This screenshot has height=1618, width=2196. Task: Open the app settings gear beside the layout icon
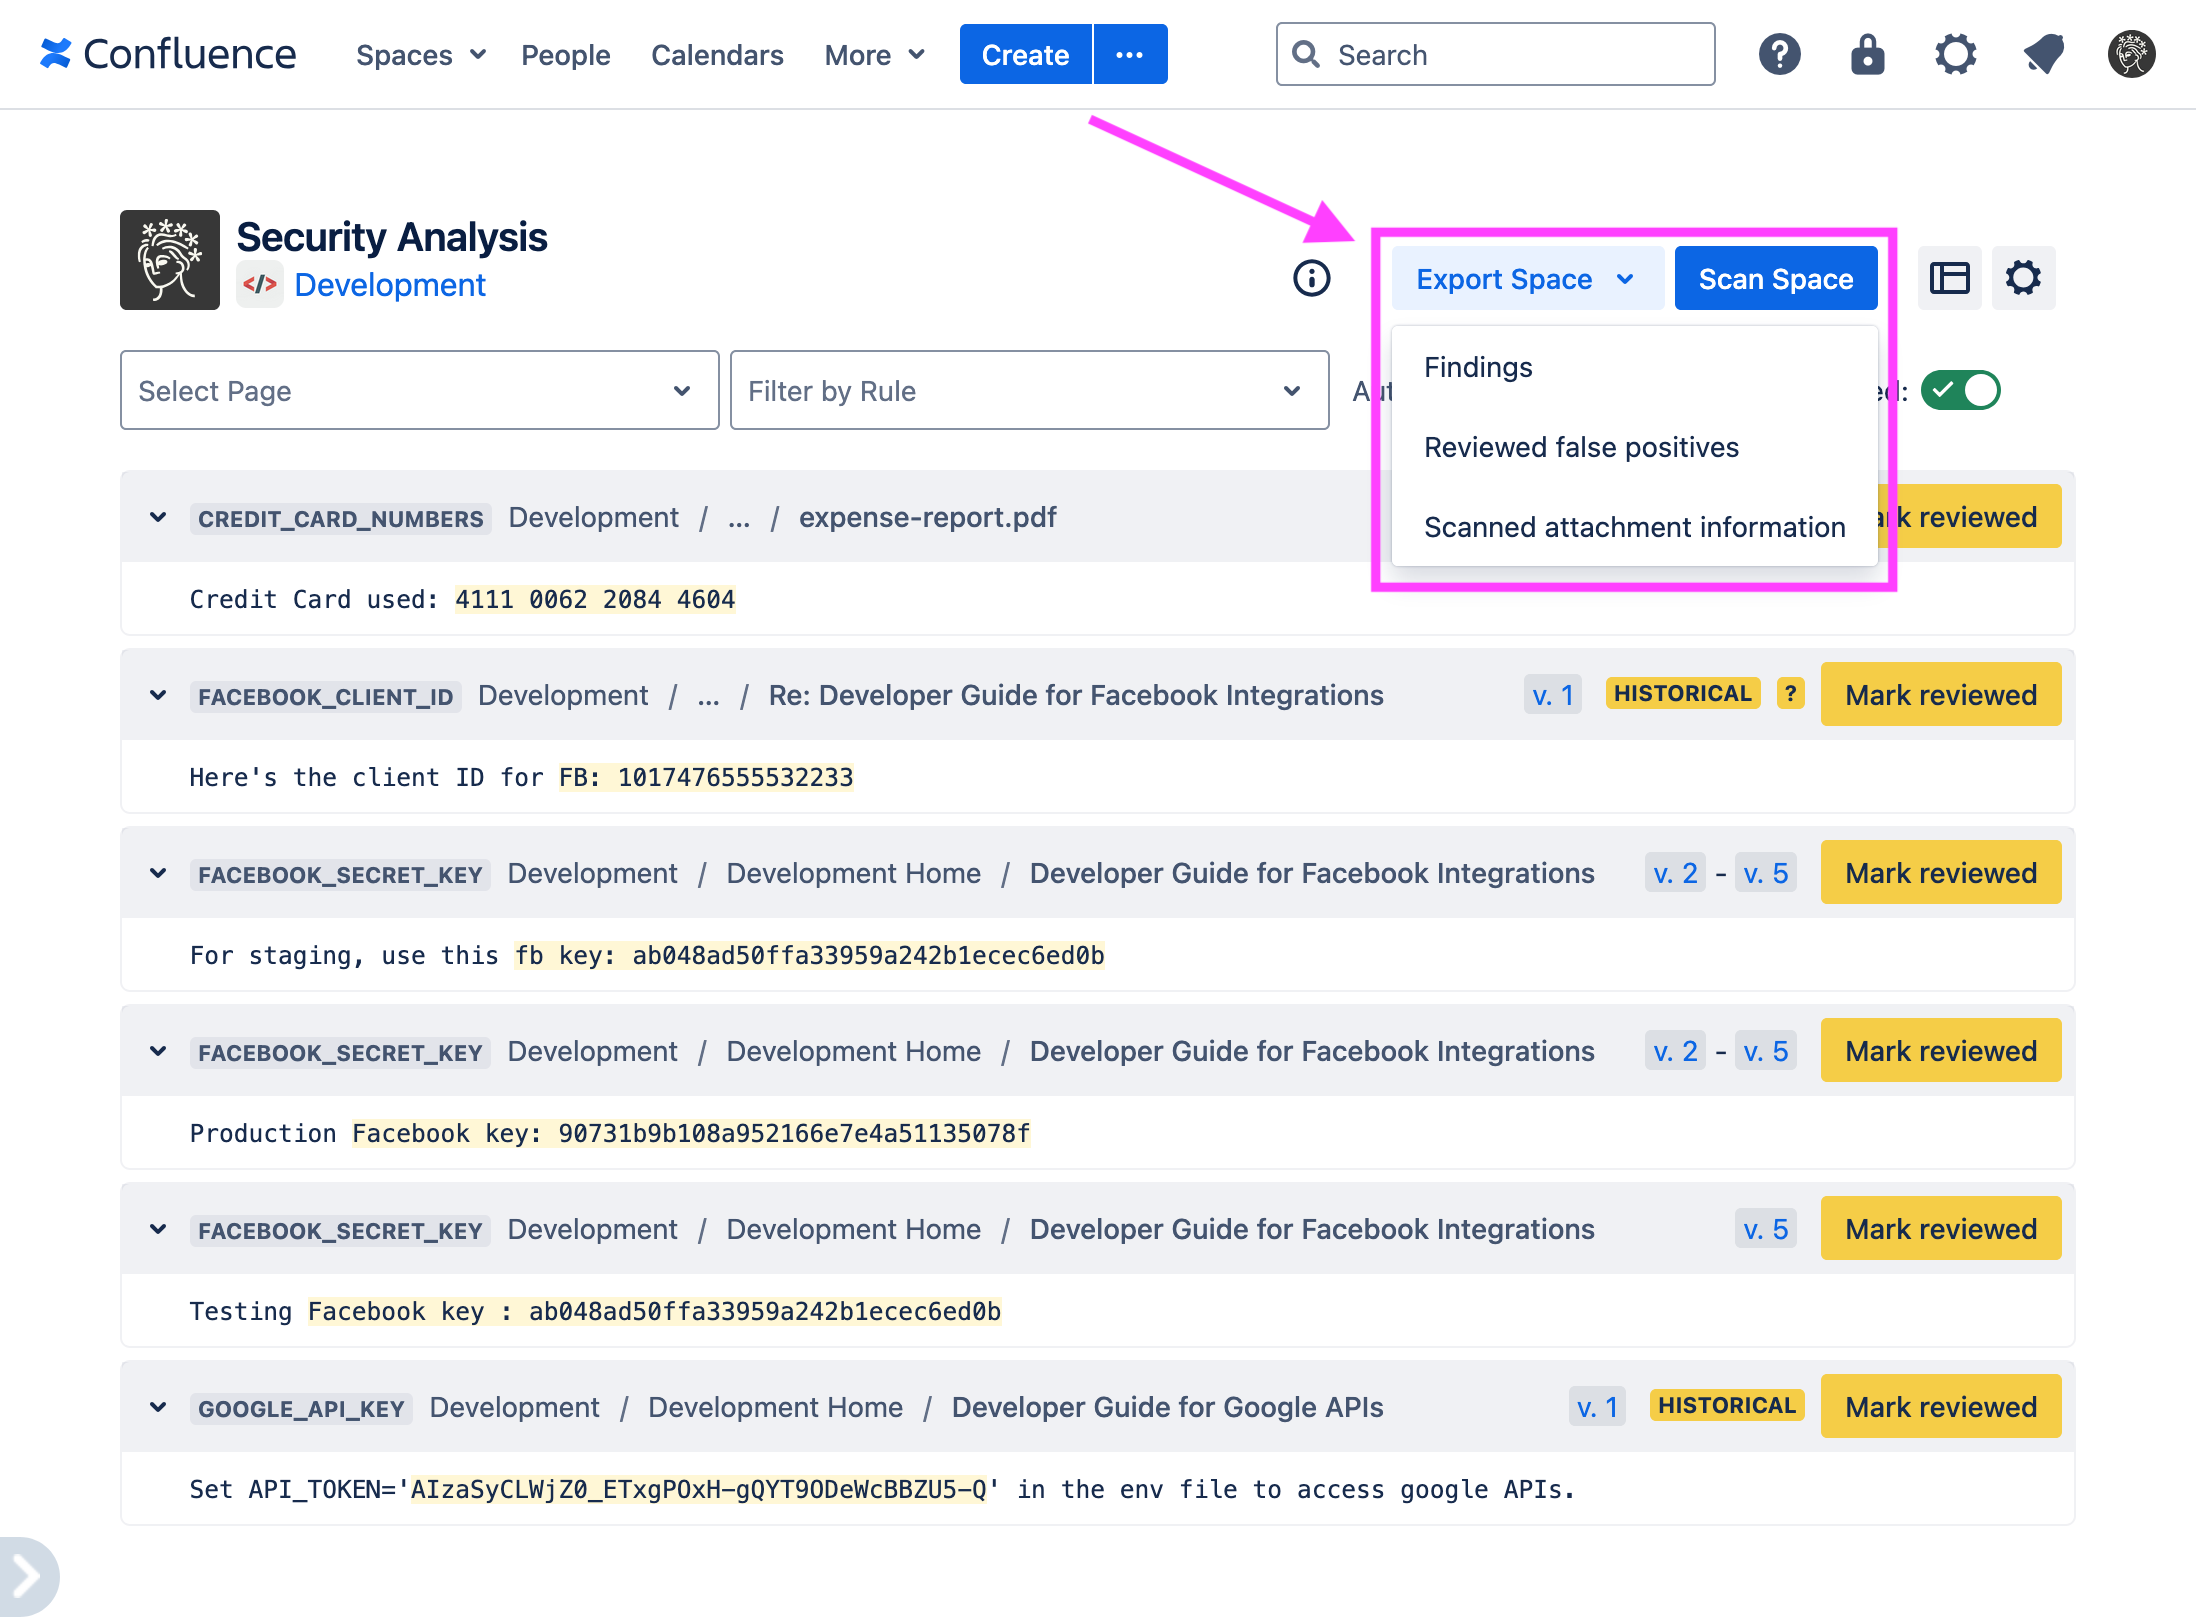click(x=2023, y=278)
